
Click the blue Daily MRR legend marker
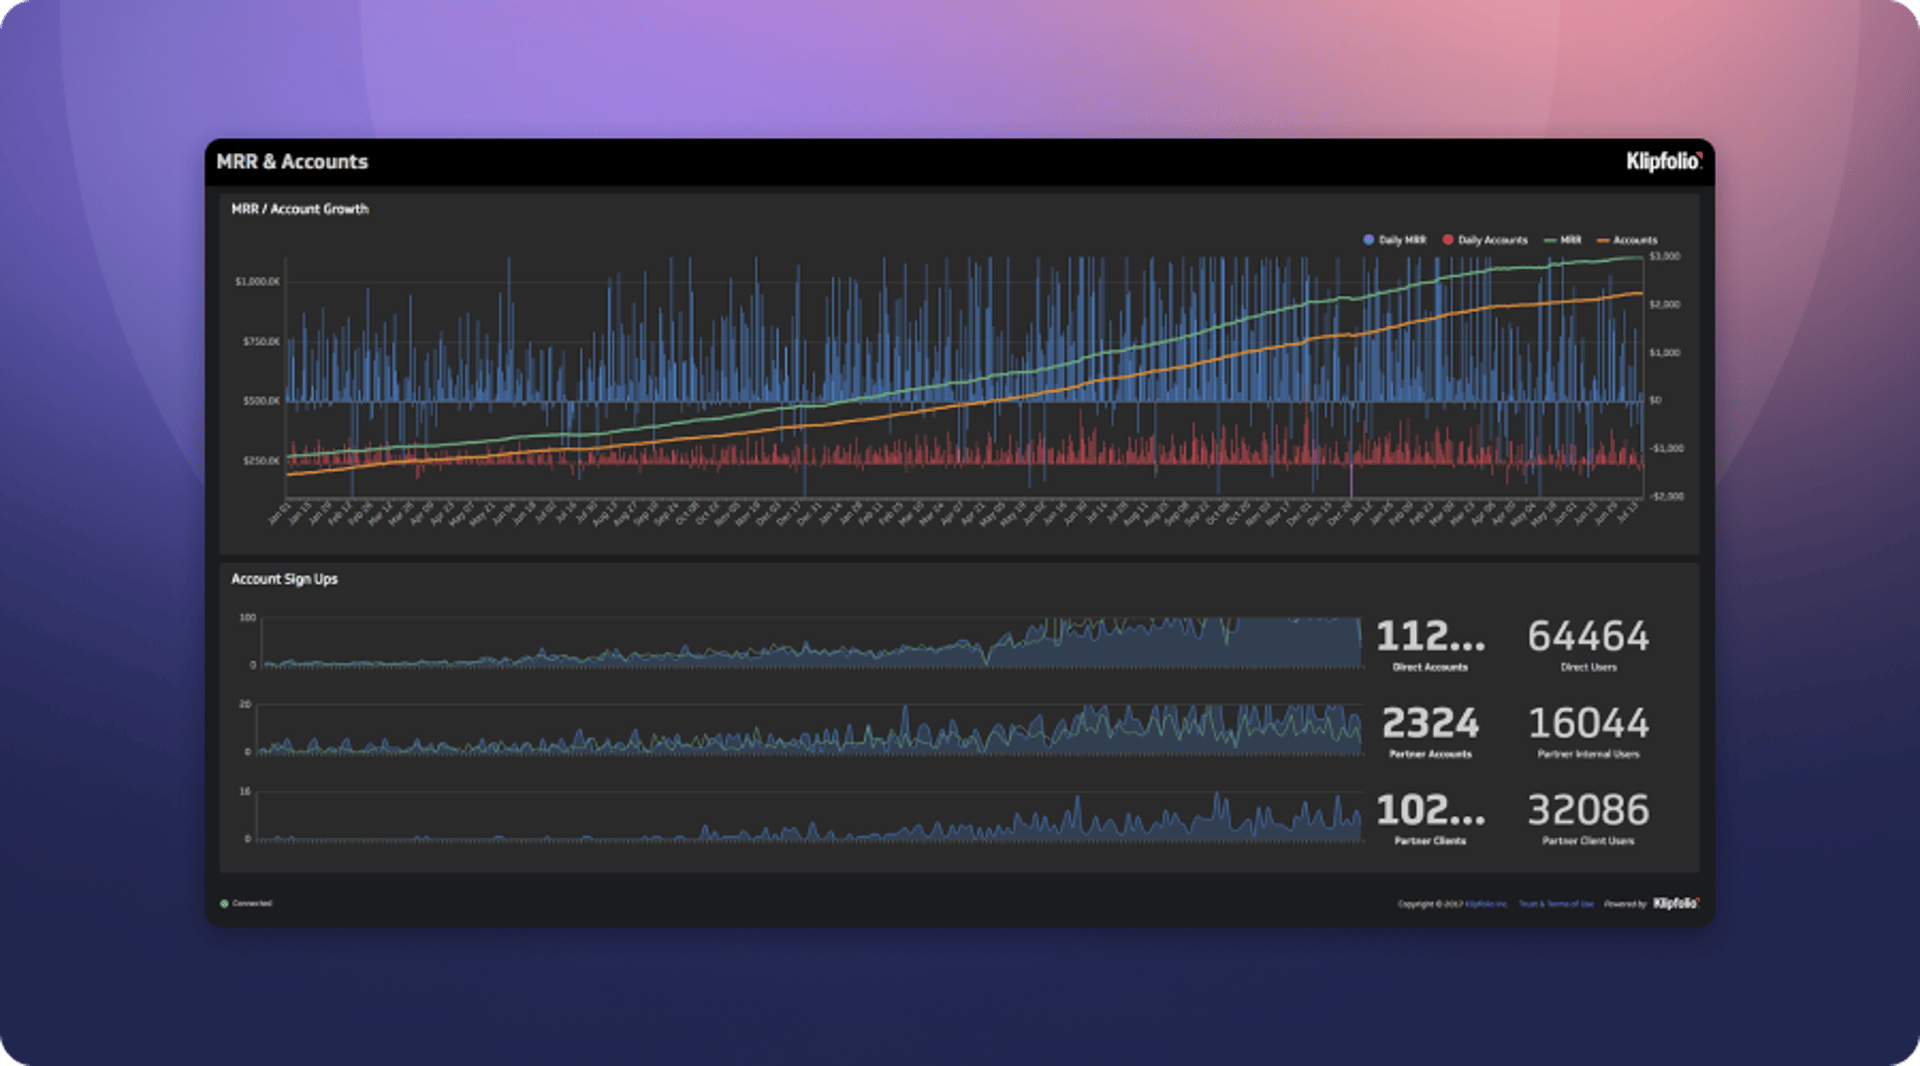[x=1367, y=240]
